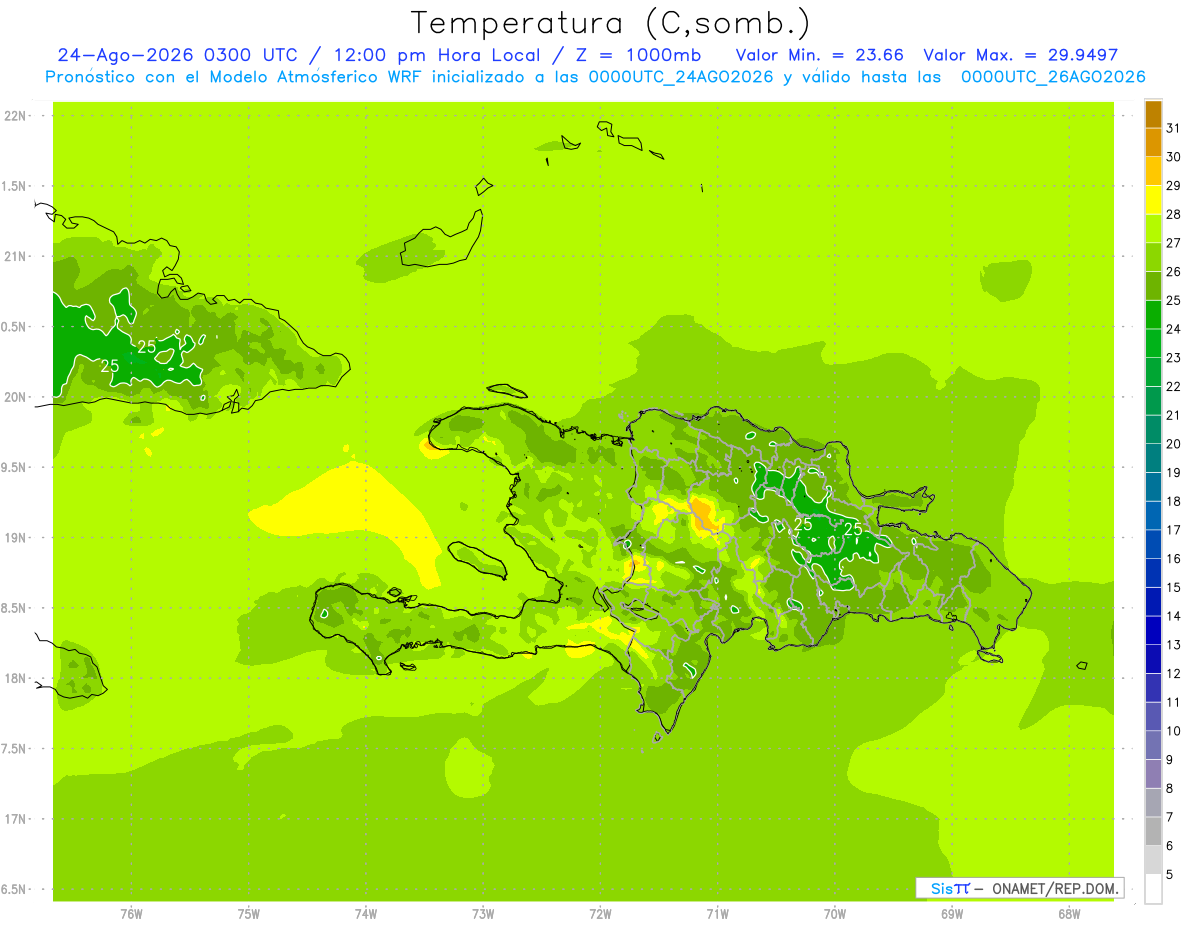
Task: Click the "5" color bar label
Action: click(x=1171, y=875)
